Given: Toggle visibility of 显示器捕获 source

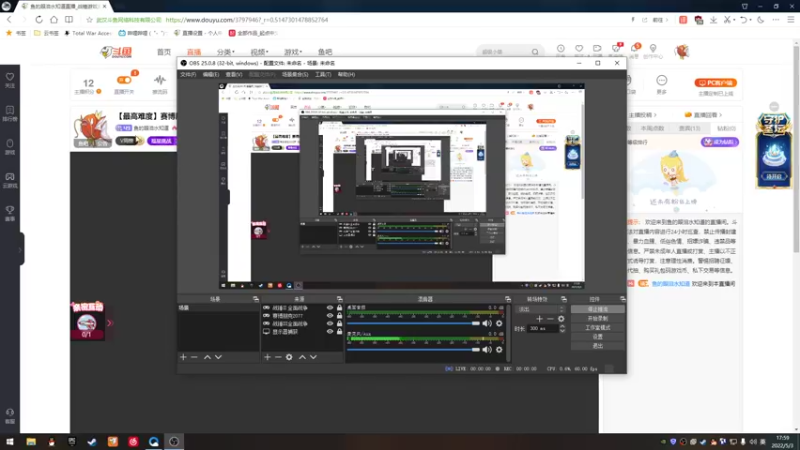Looking at the screenshot, I should click(330, 332).
